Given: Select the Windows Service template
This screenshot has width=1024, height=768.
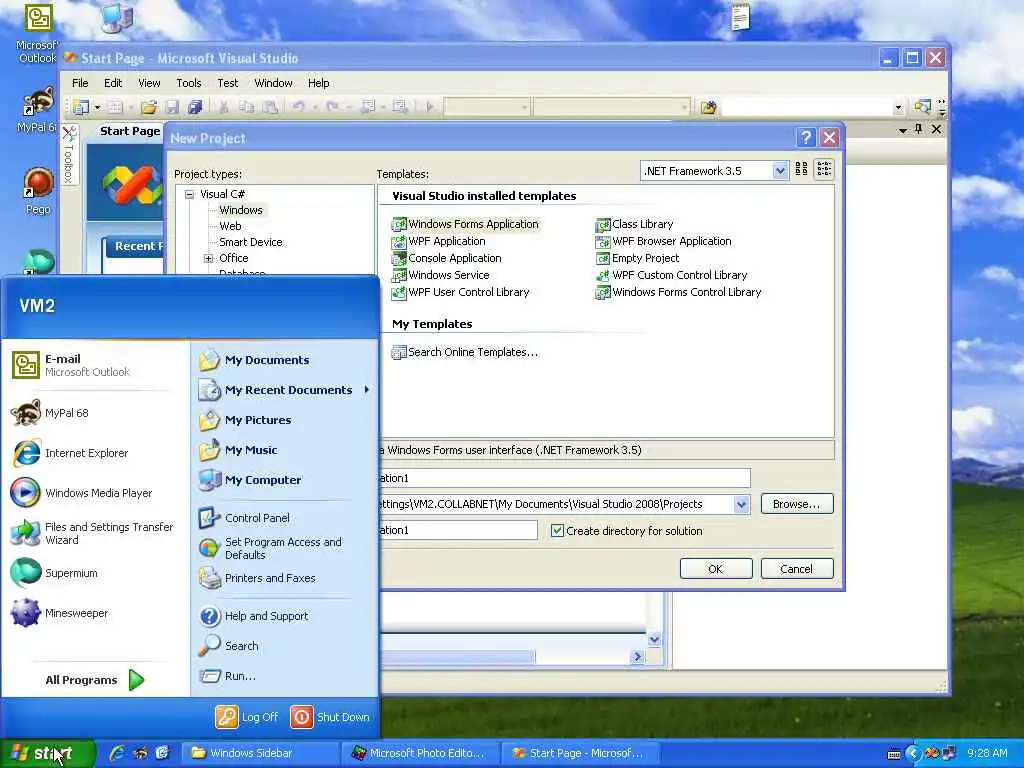Looking at the screenshot, I should click(x=440, y=275).
